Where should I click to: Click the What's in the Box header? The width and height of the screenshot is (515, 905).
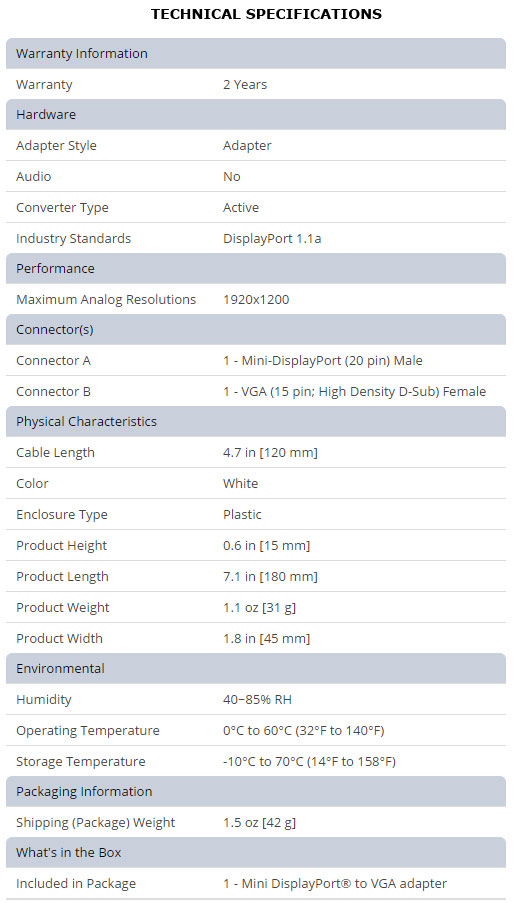pos(256,852)
